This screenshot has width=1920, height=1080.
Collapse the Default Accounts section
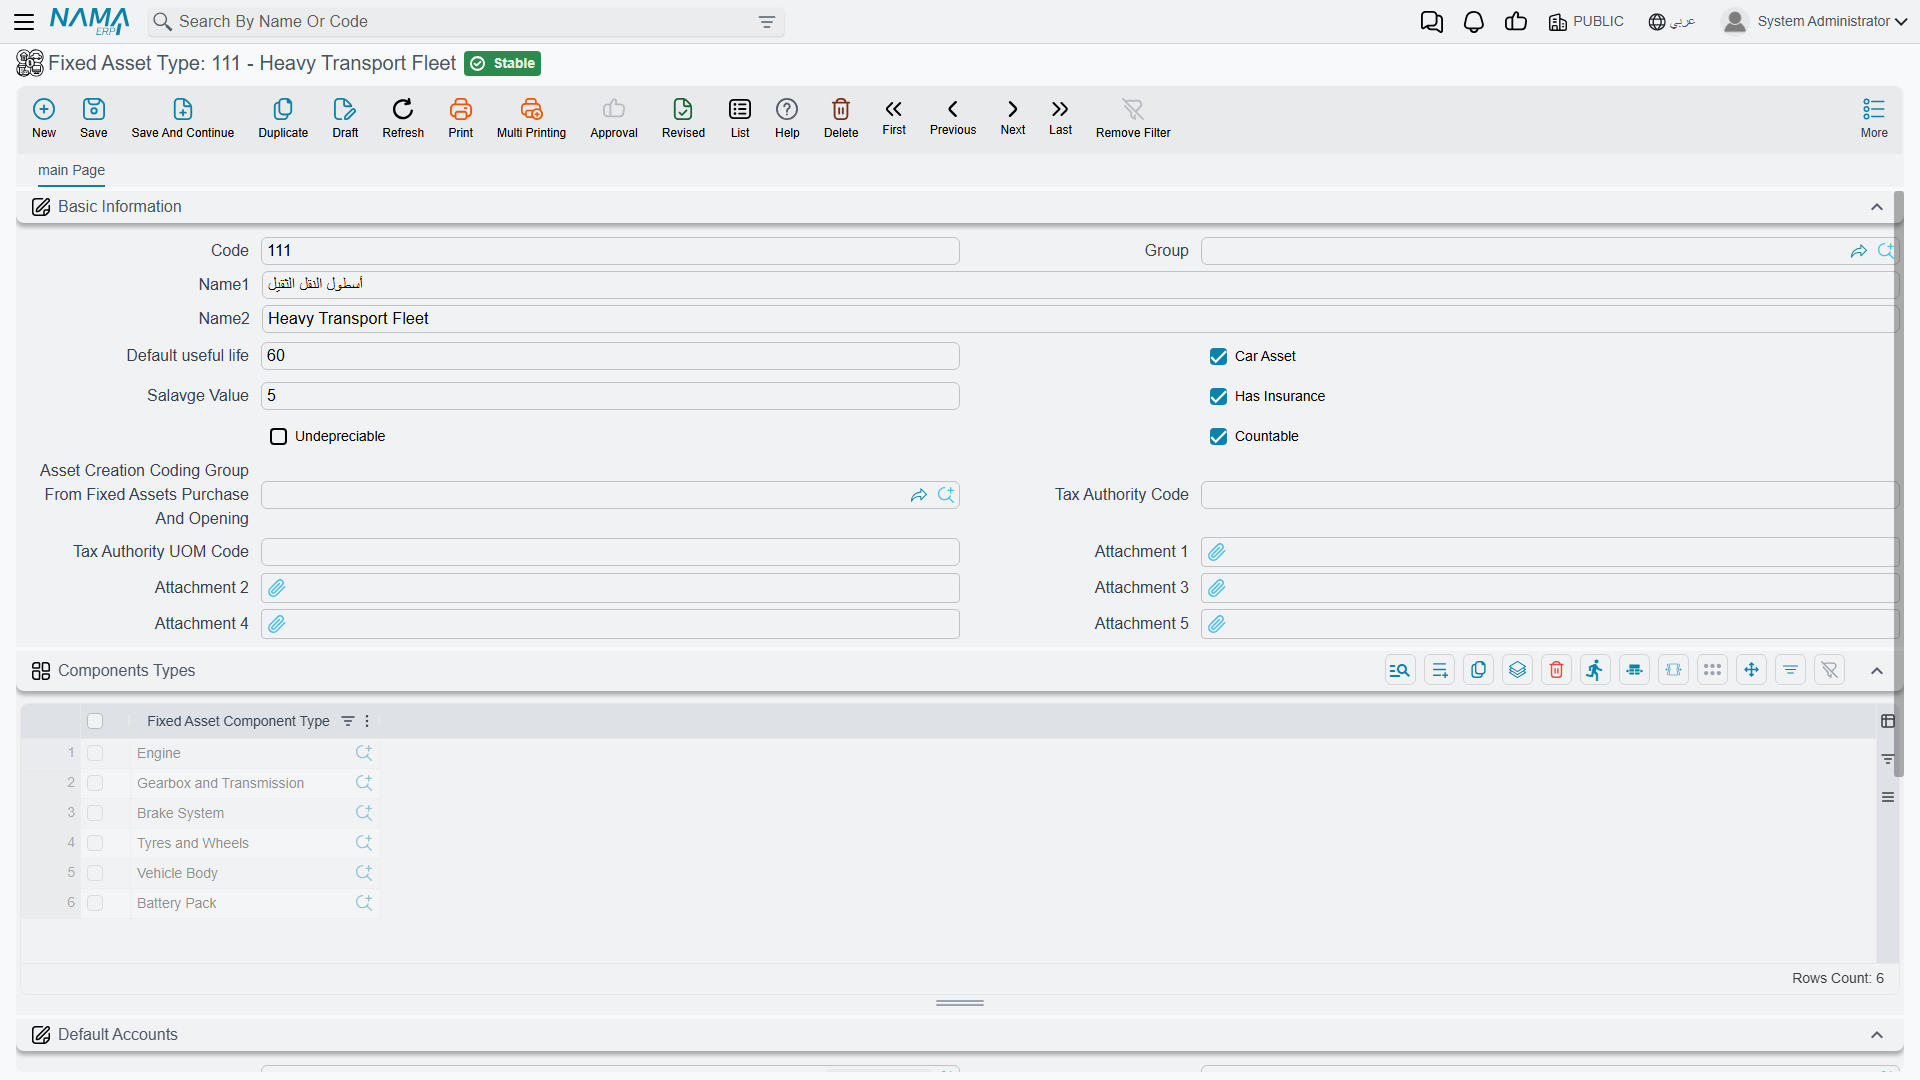point(1877,1035)
